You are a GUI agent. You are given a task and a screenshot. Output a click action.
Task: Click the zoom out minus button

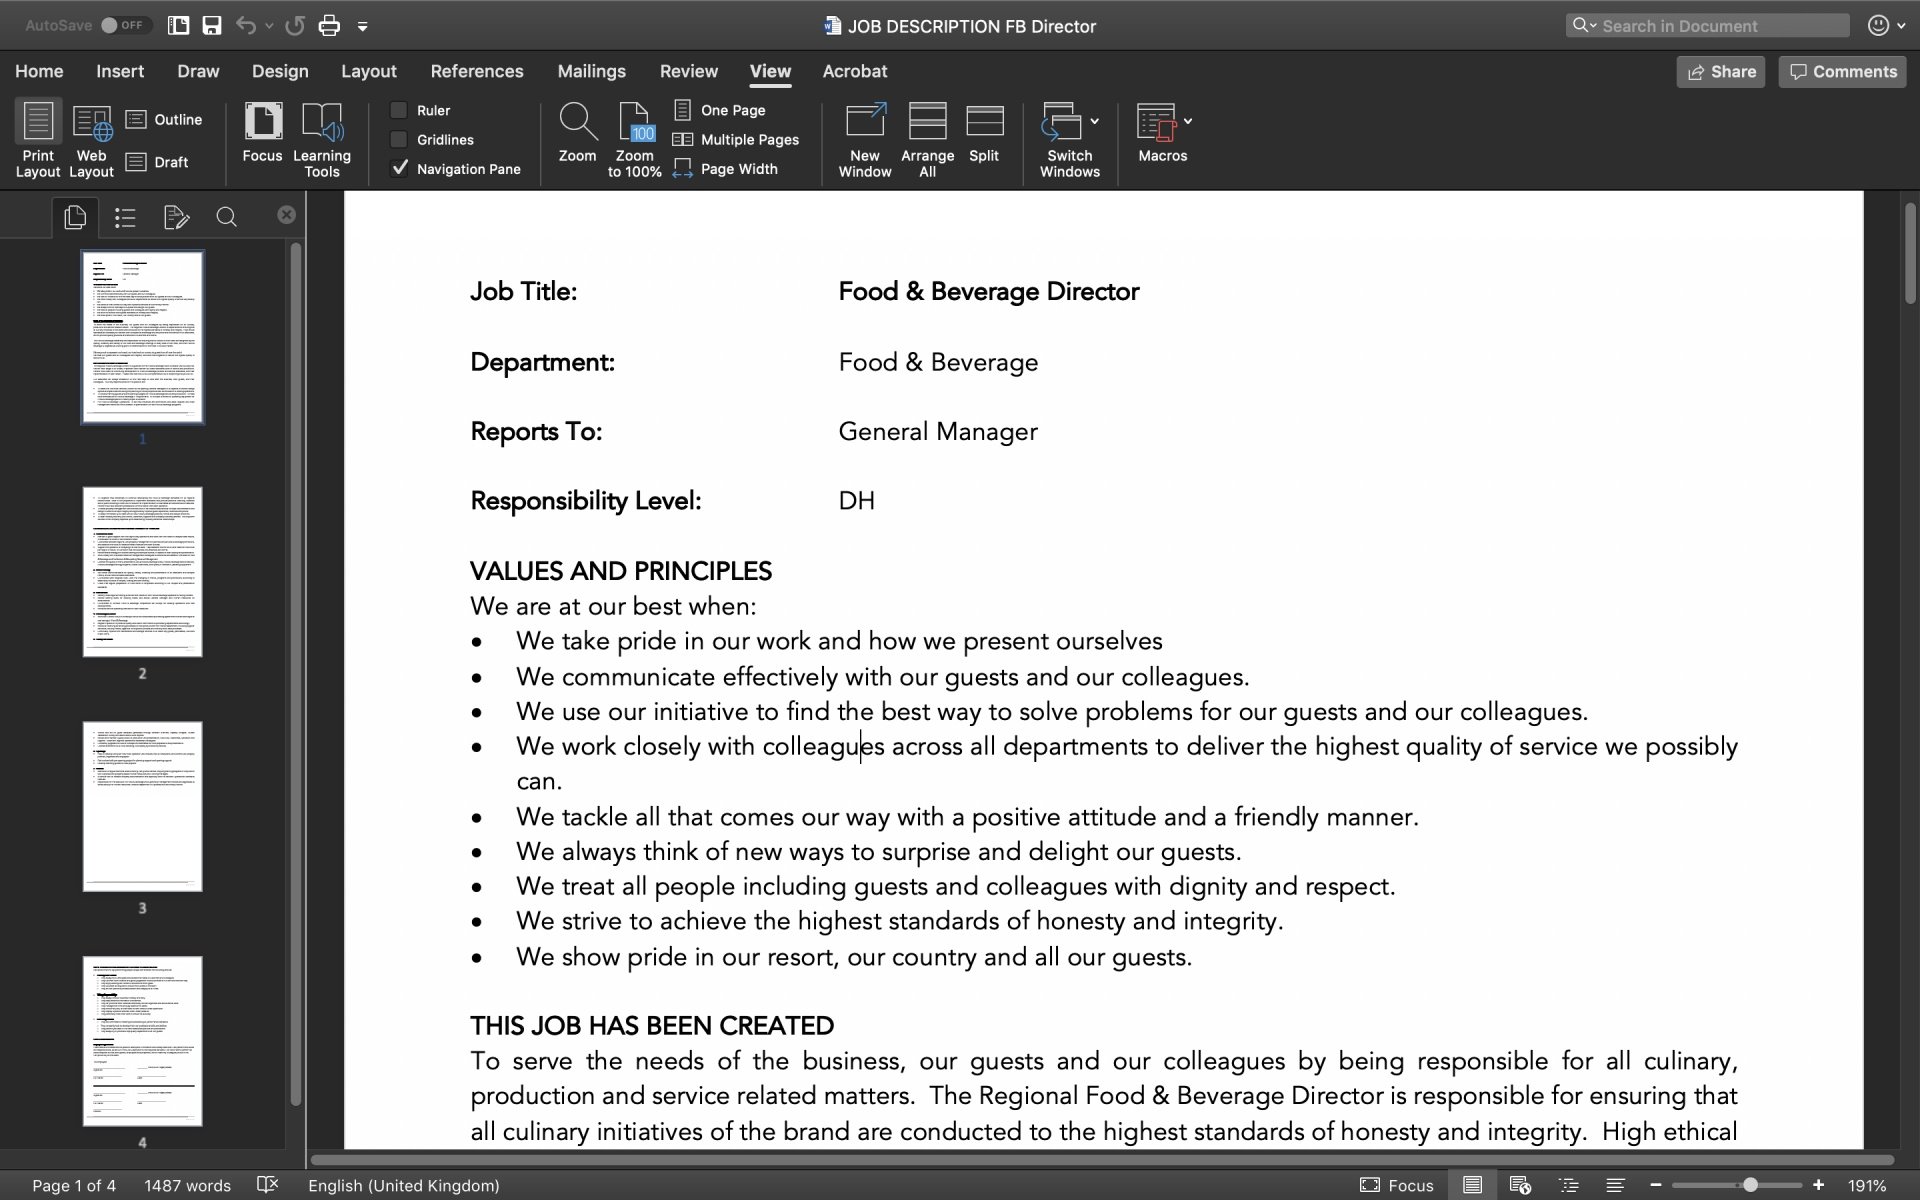tap(1656, 1185)
